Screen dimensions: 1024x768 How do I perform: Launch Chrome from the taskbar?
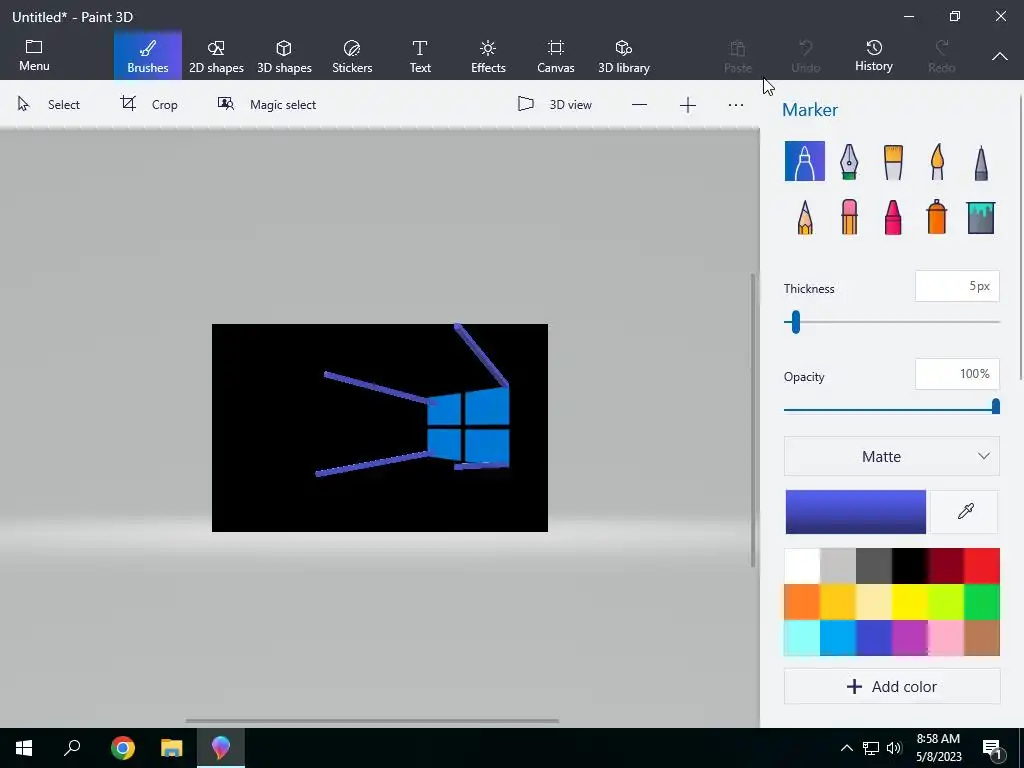coord(122,748)
